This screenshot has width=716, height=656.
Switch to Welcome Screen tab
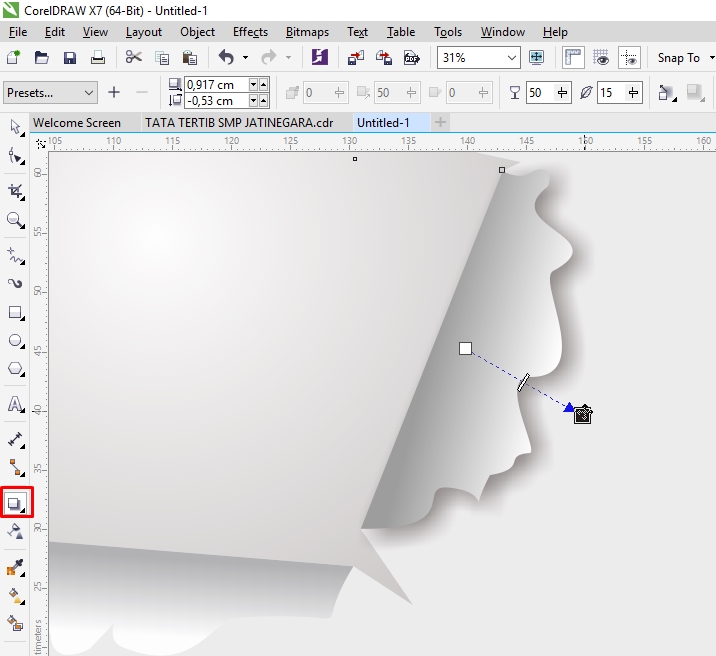(77, 123)
